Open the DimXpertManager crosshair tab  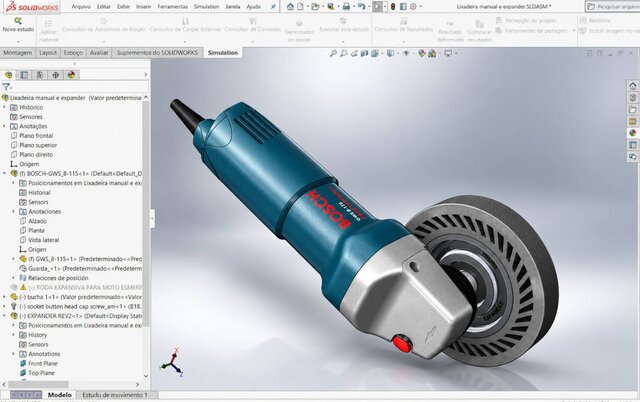coord(56,75)
